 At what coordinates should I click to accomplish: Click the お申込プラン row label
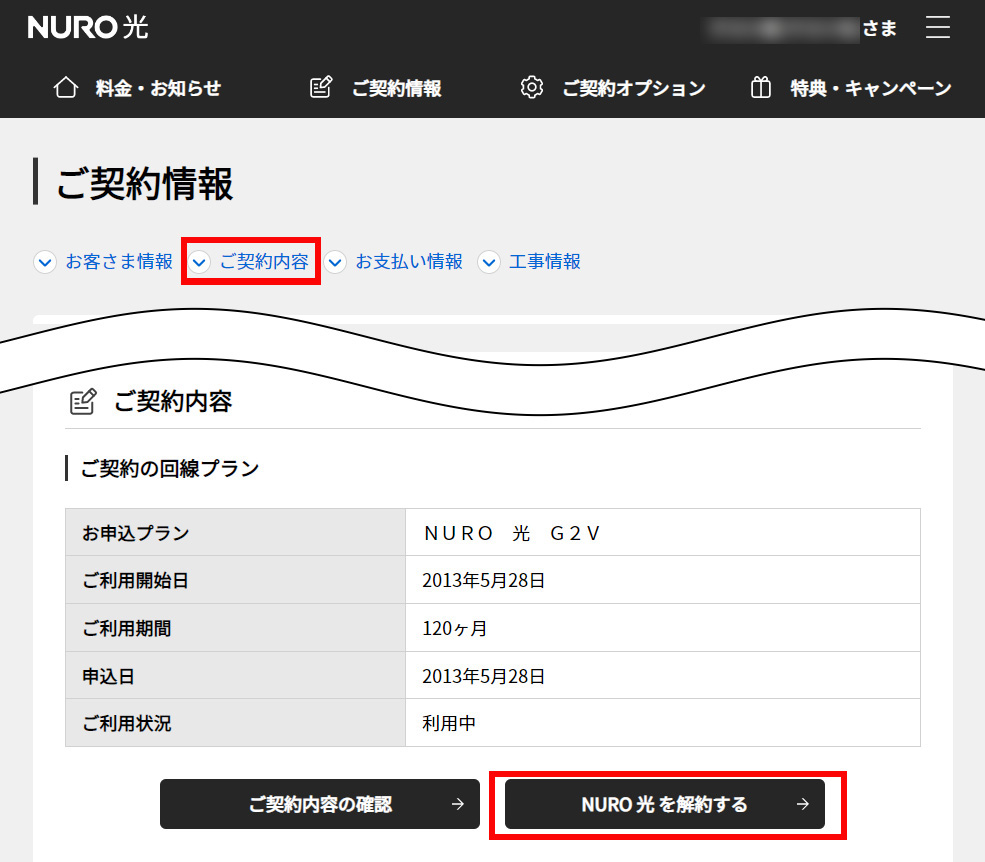[x=136, y=533]
